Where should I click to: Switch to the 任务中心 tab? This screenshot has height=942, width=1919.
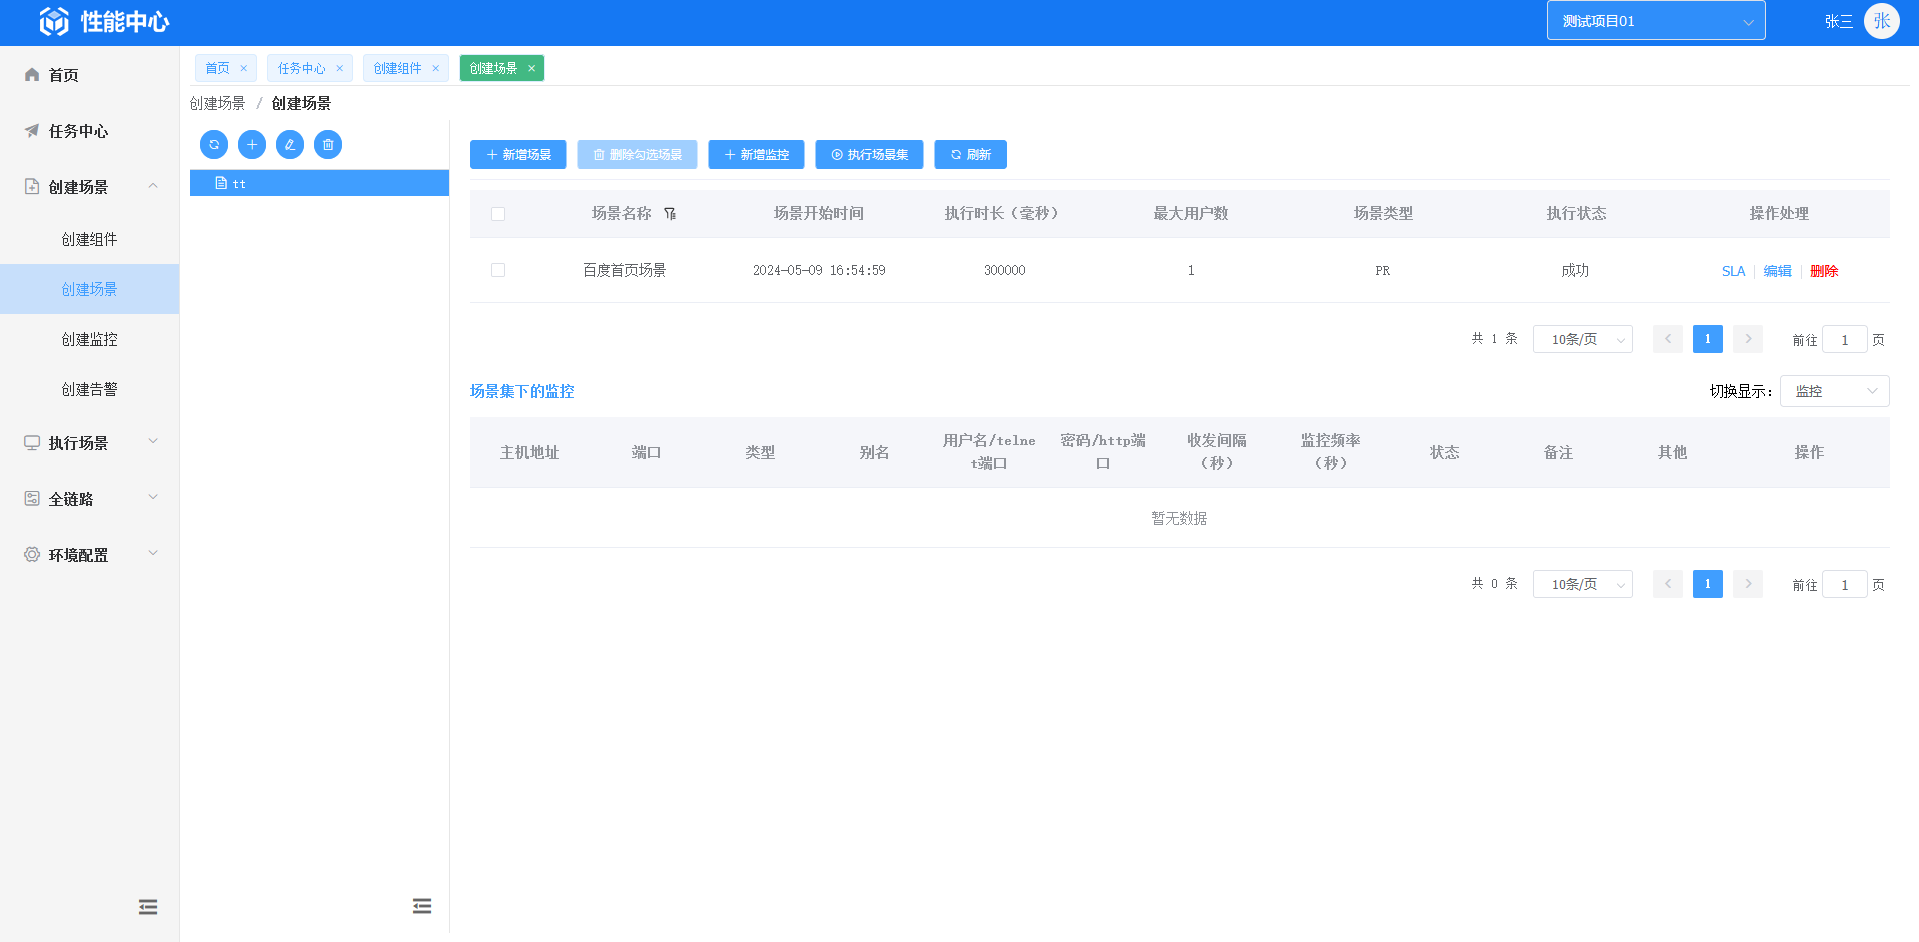301,68
